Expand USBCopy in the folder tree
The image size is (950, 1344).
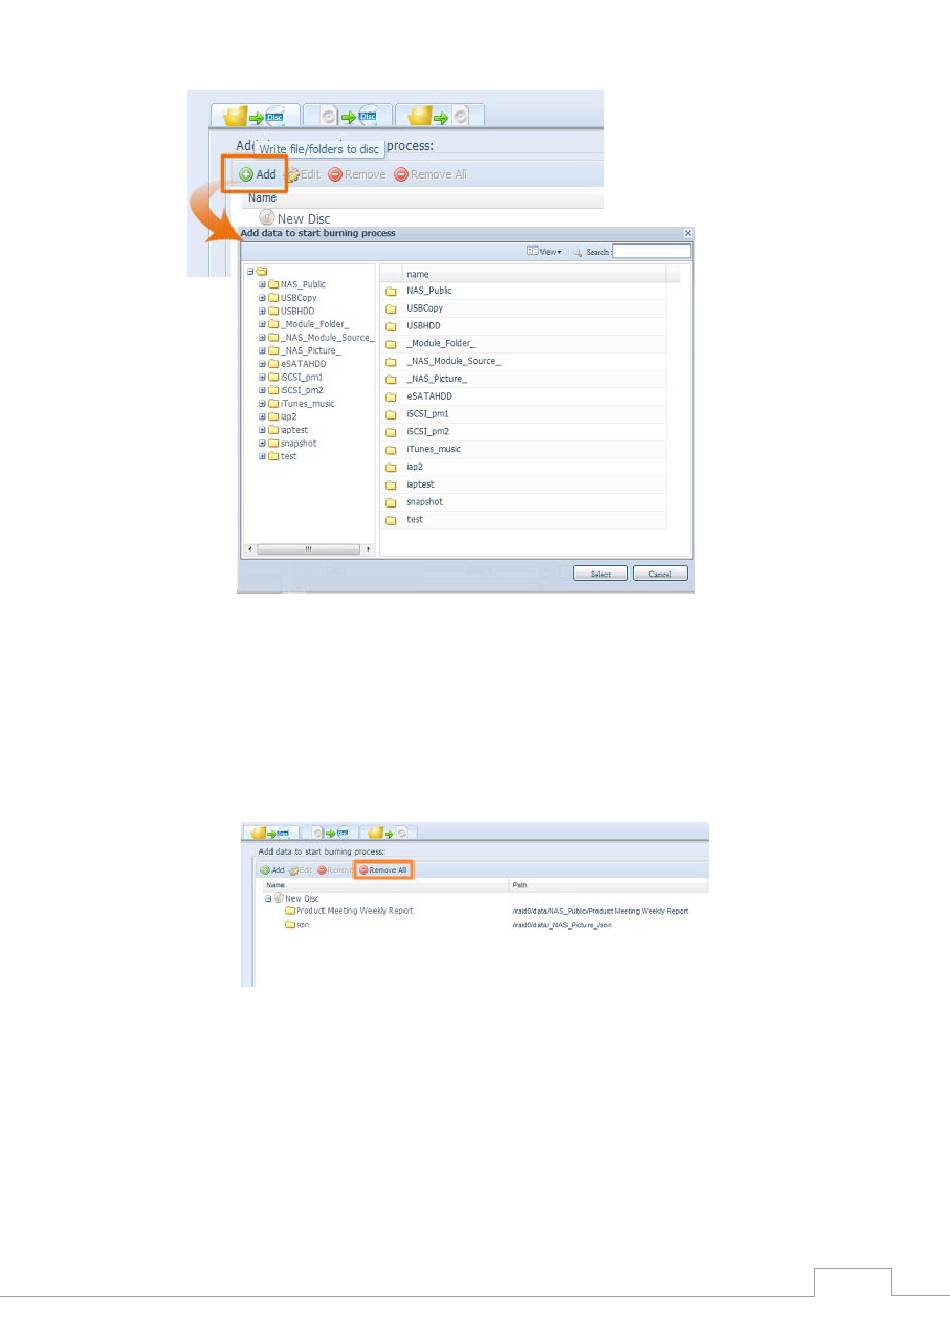click(262, 297)
